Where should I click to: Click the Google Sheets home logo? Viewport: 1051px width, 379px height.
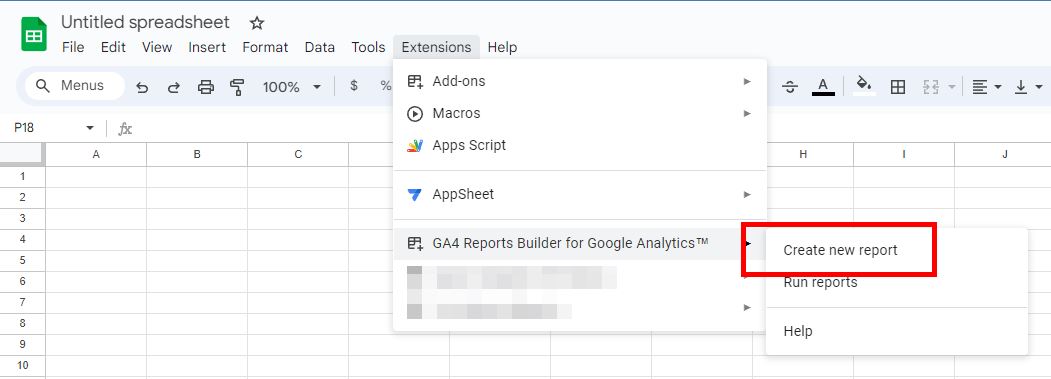(34, 34)
